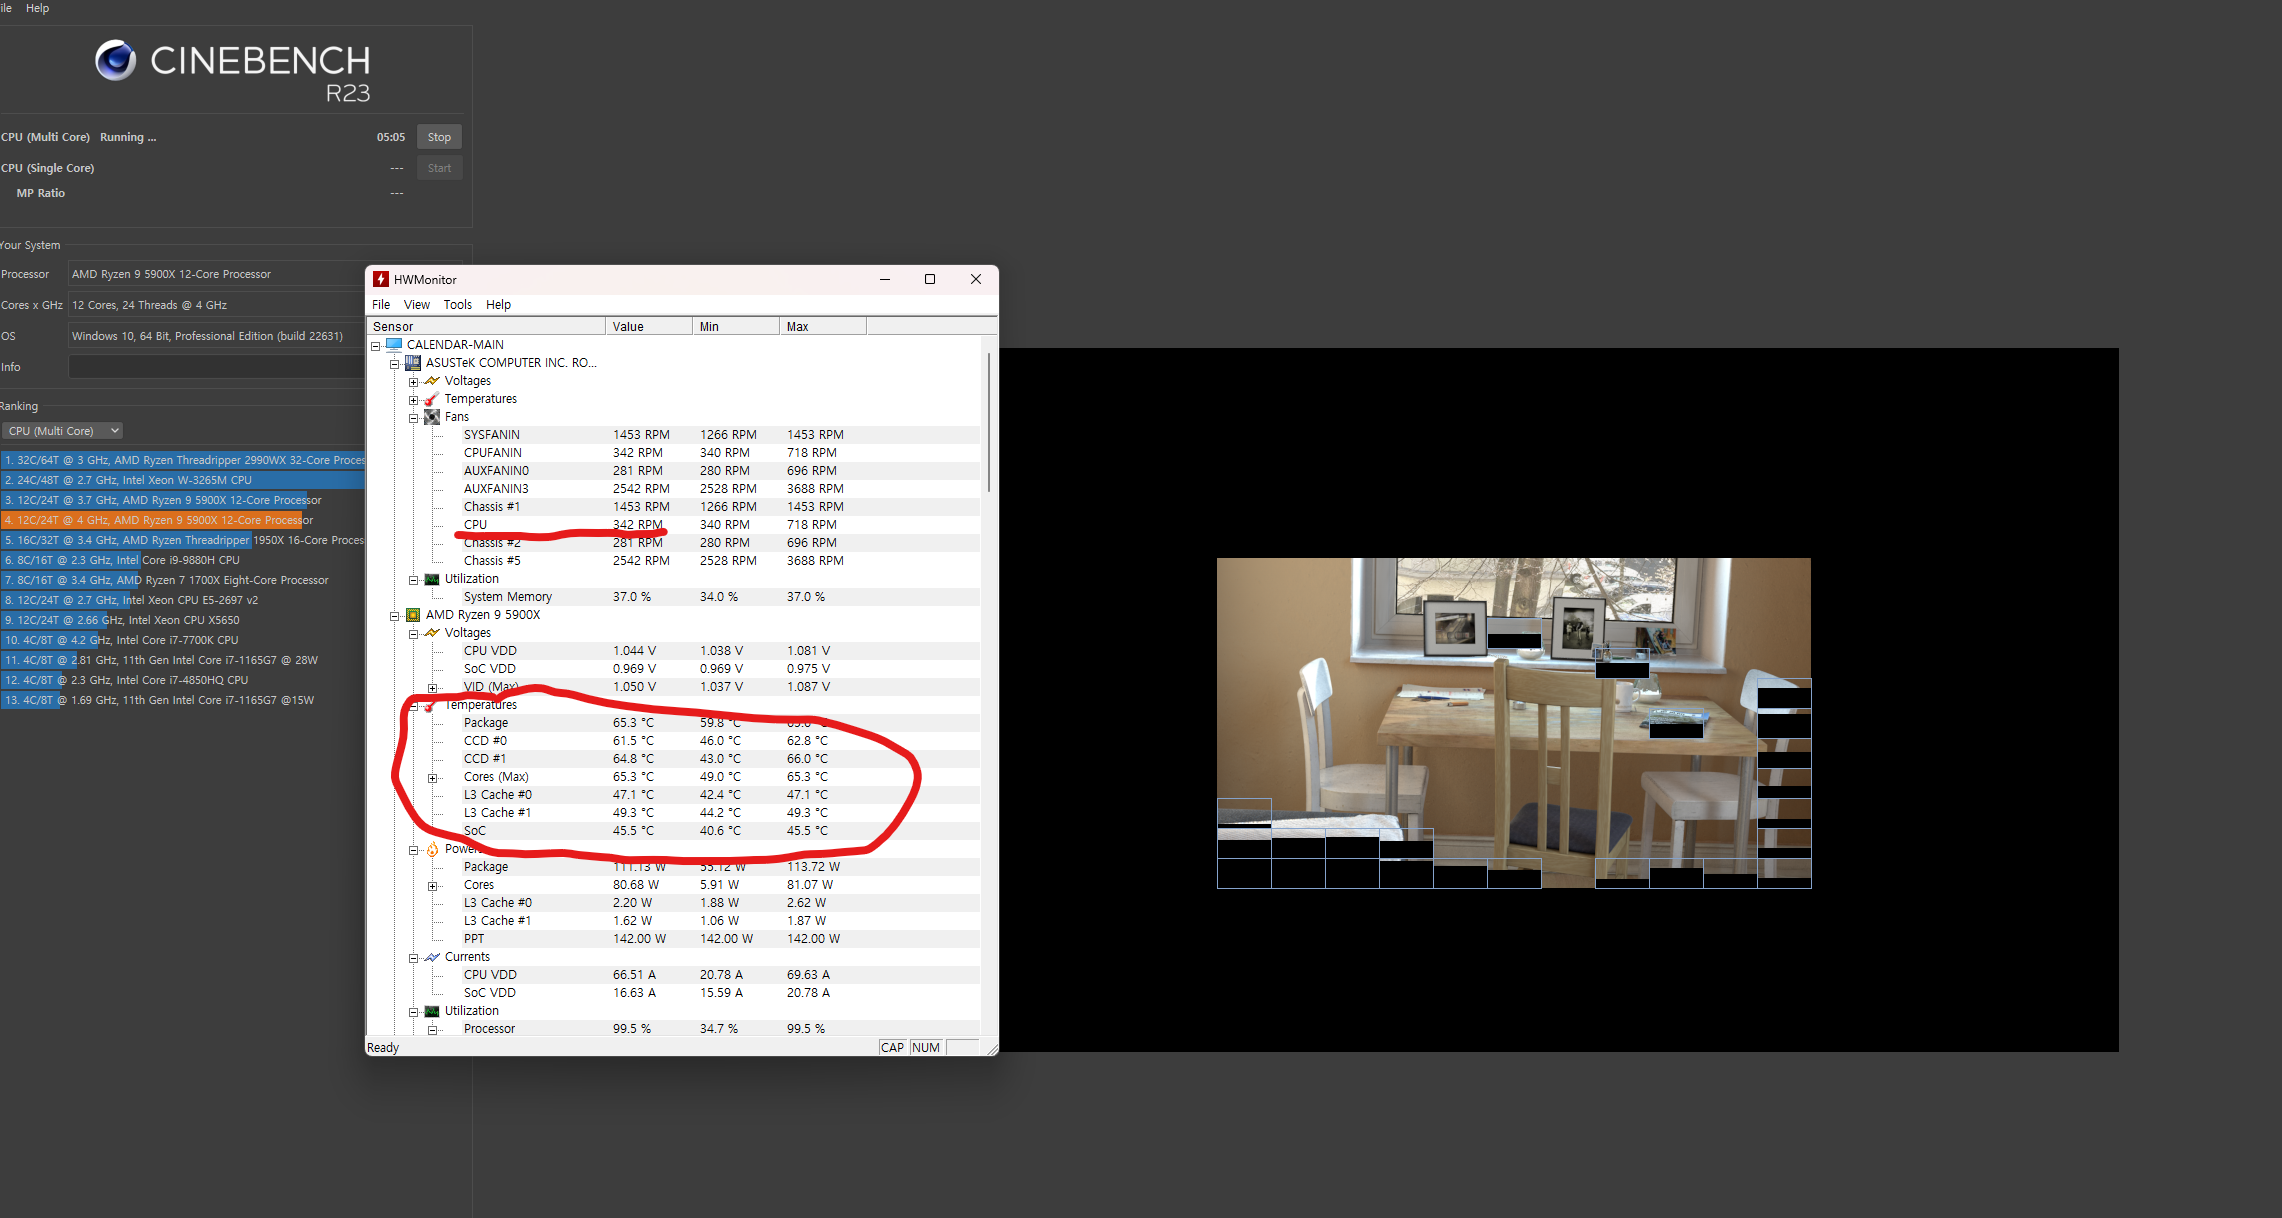Expand the Cores power entry
Viewport: 2282px width, 1218px height.
coord(432,886)
